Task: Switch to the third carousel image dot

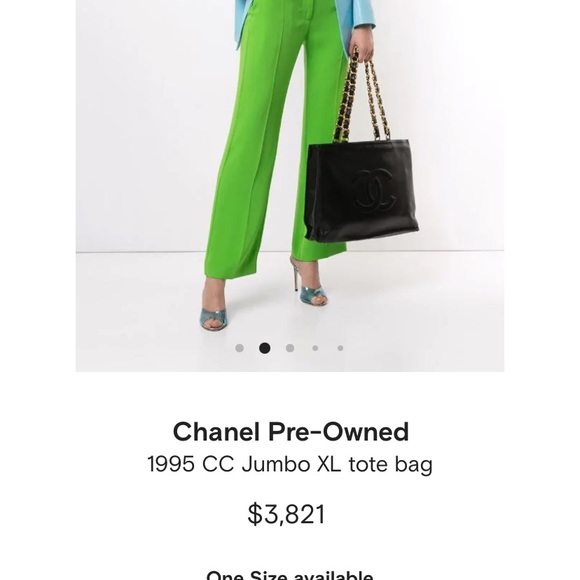Action: (290, 348)
